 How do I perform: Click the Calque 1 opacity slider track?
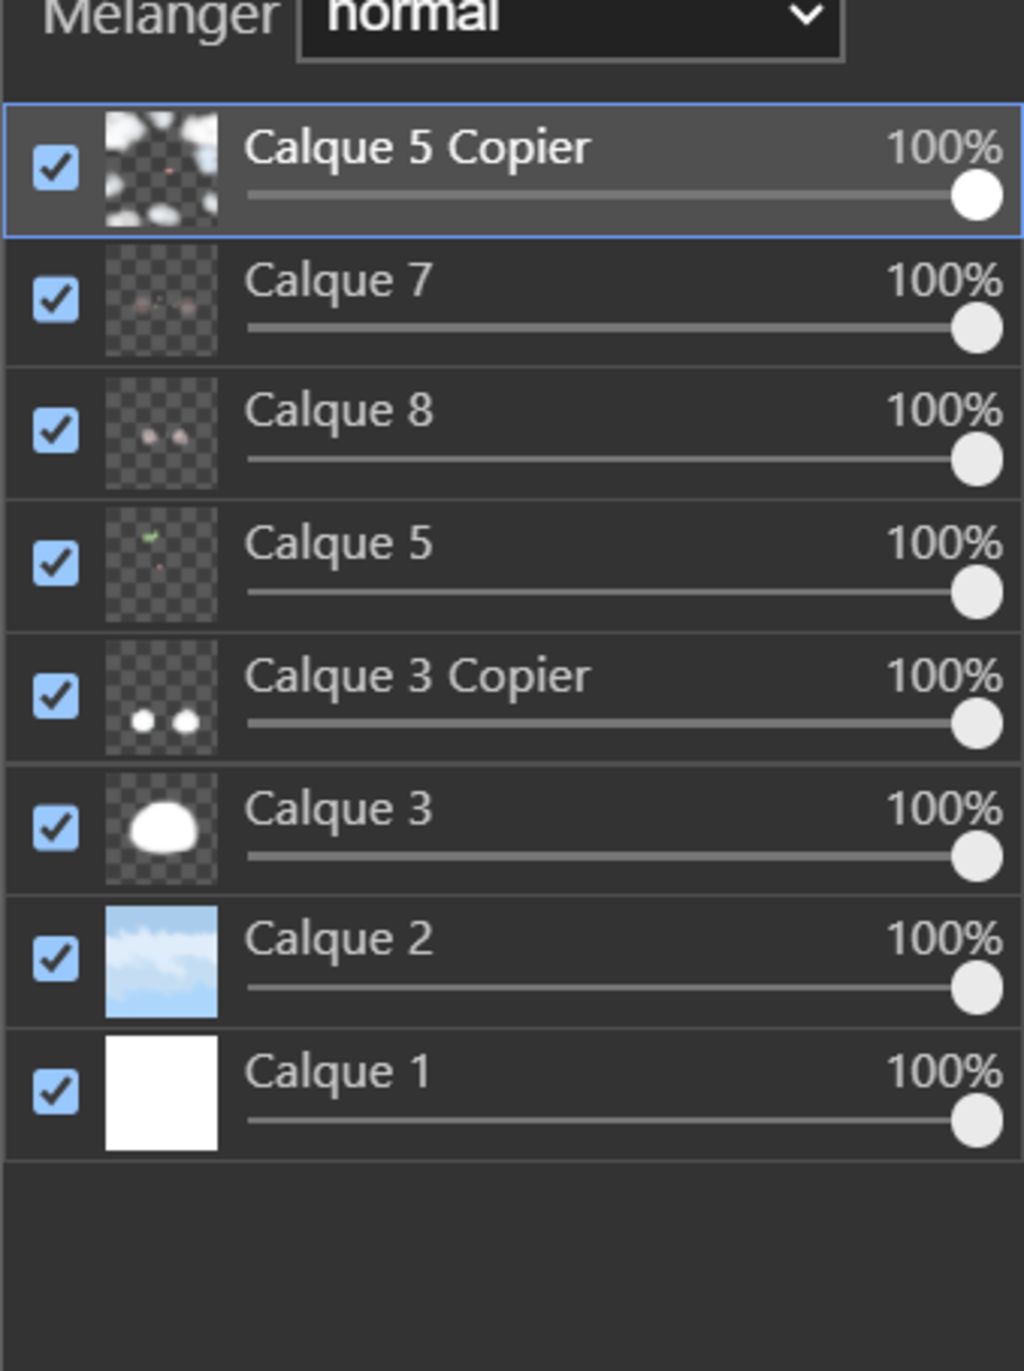[600, 1120]
